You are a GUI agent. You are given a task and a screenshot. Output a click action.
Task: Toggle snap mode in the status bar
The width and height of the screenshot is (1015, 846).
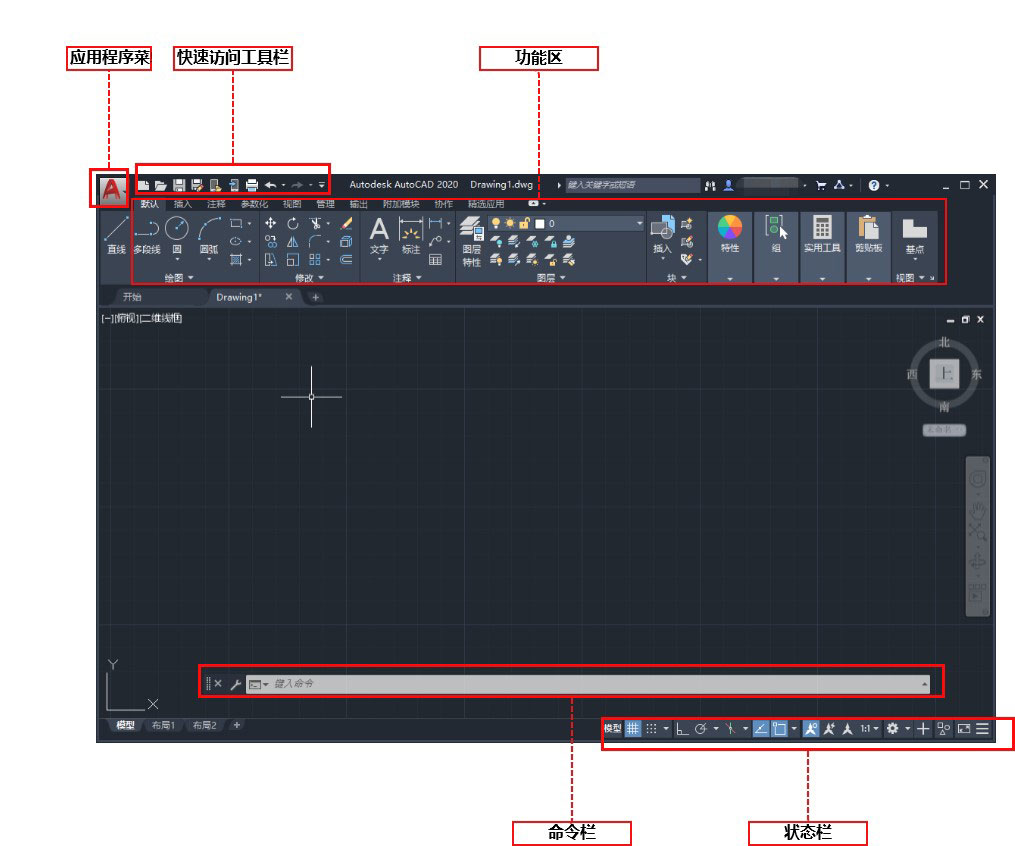[x=651, y=729]
